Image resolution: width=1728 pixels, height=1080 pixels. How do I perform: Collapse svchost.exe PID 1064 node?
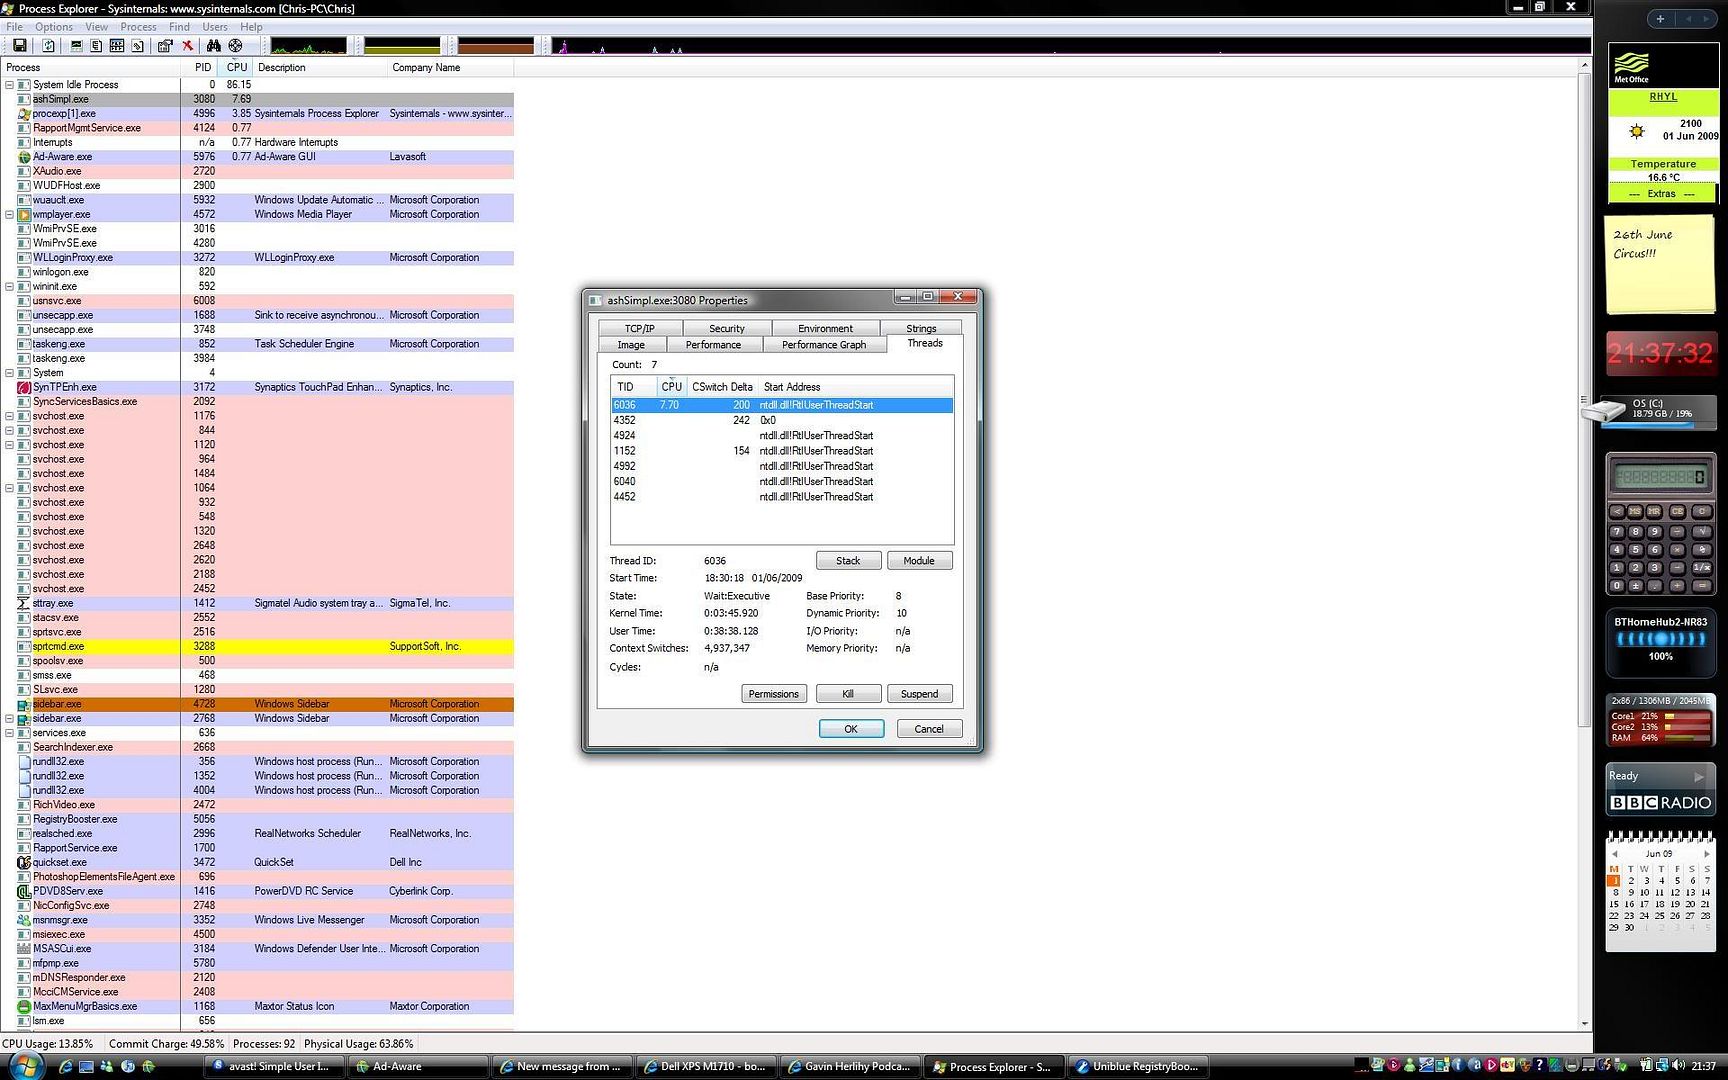tap(10, 488)
